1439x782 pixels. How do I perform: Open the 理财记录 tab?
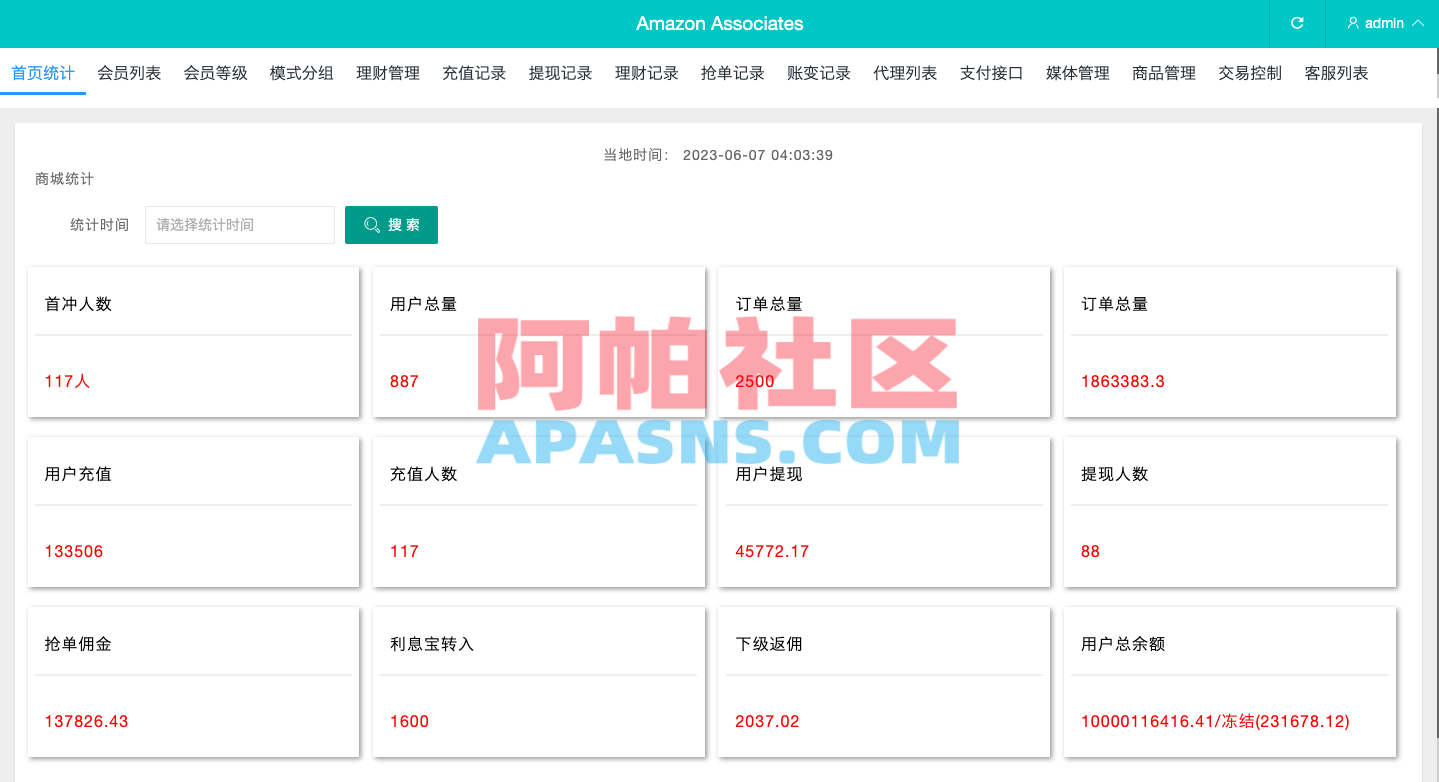647,73
